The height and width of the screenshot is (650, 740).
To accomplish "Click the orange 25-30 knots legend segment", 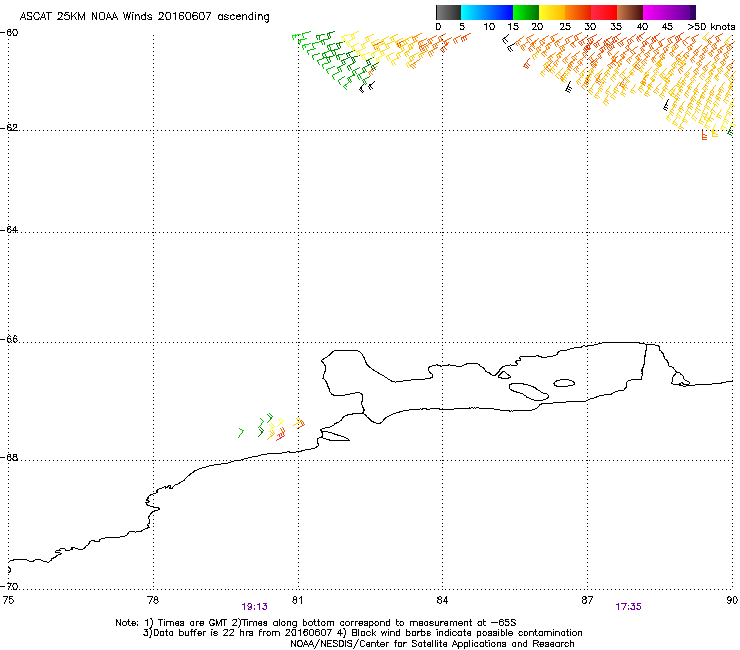I will 578,12.
